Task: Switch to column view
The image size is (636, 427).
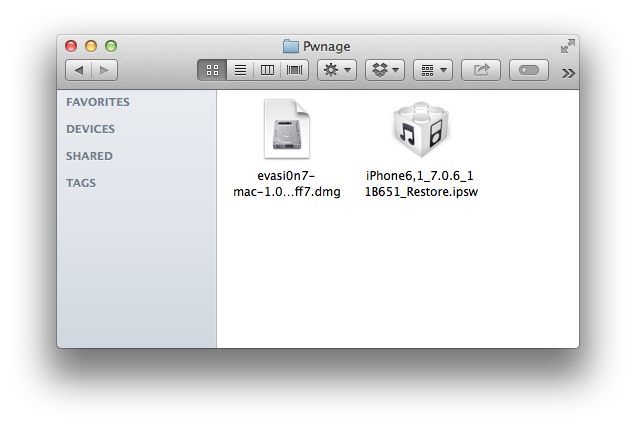Action: click(267, 70)
